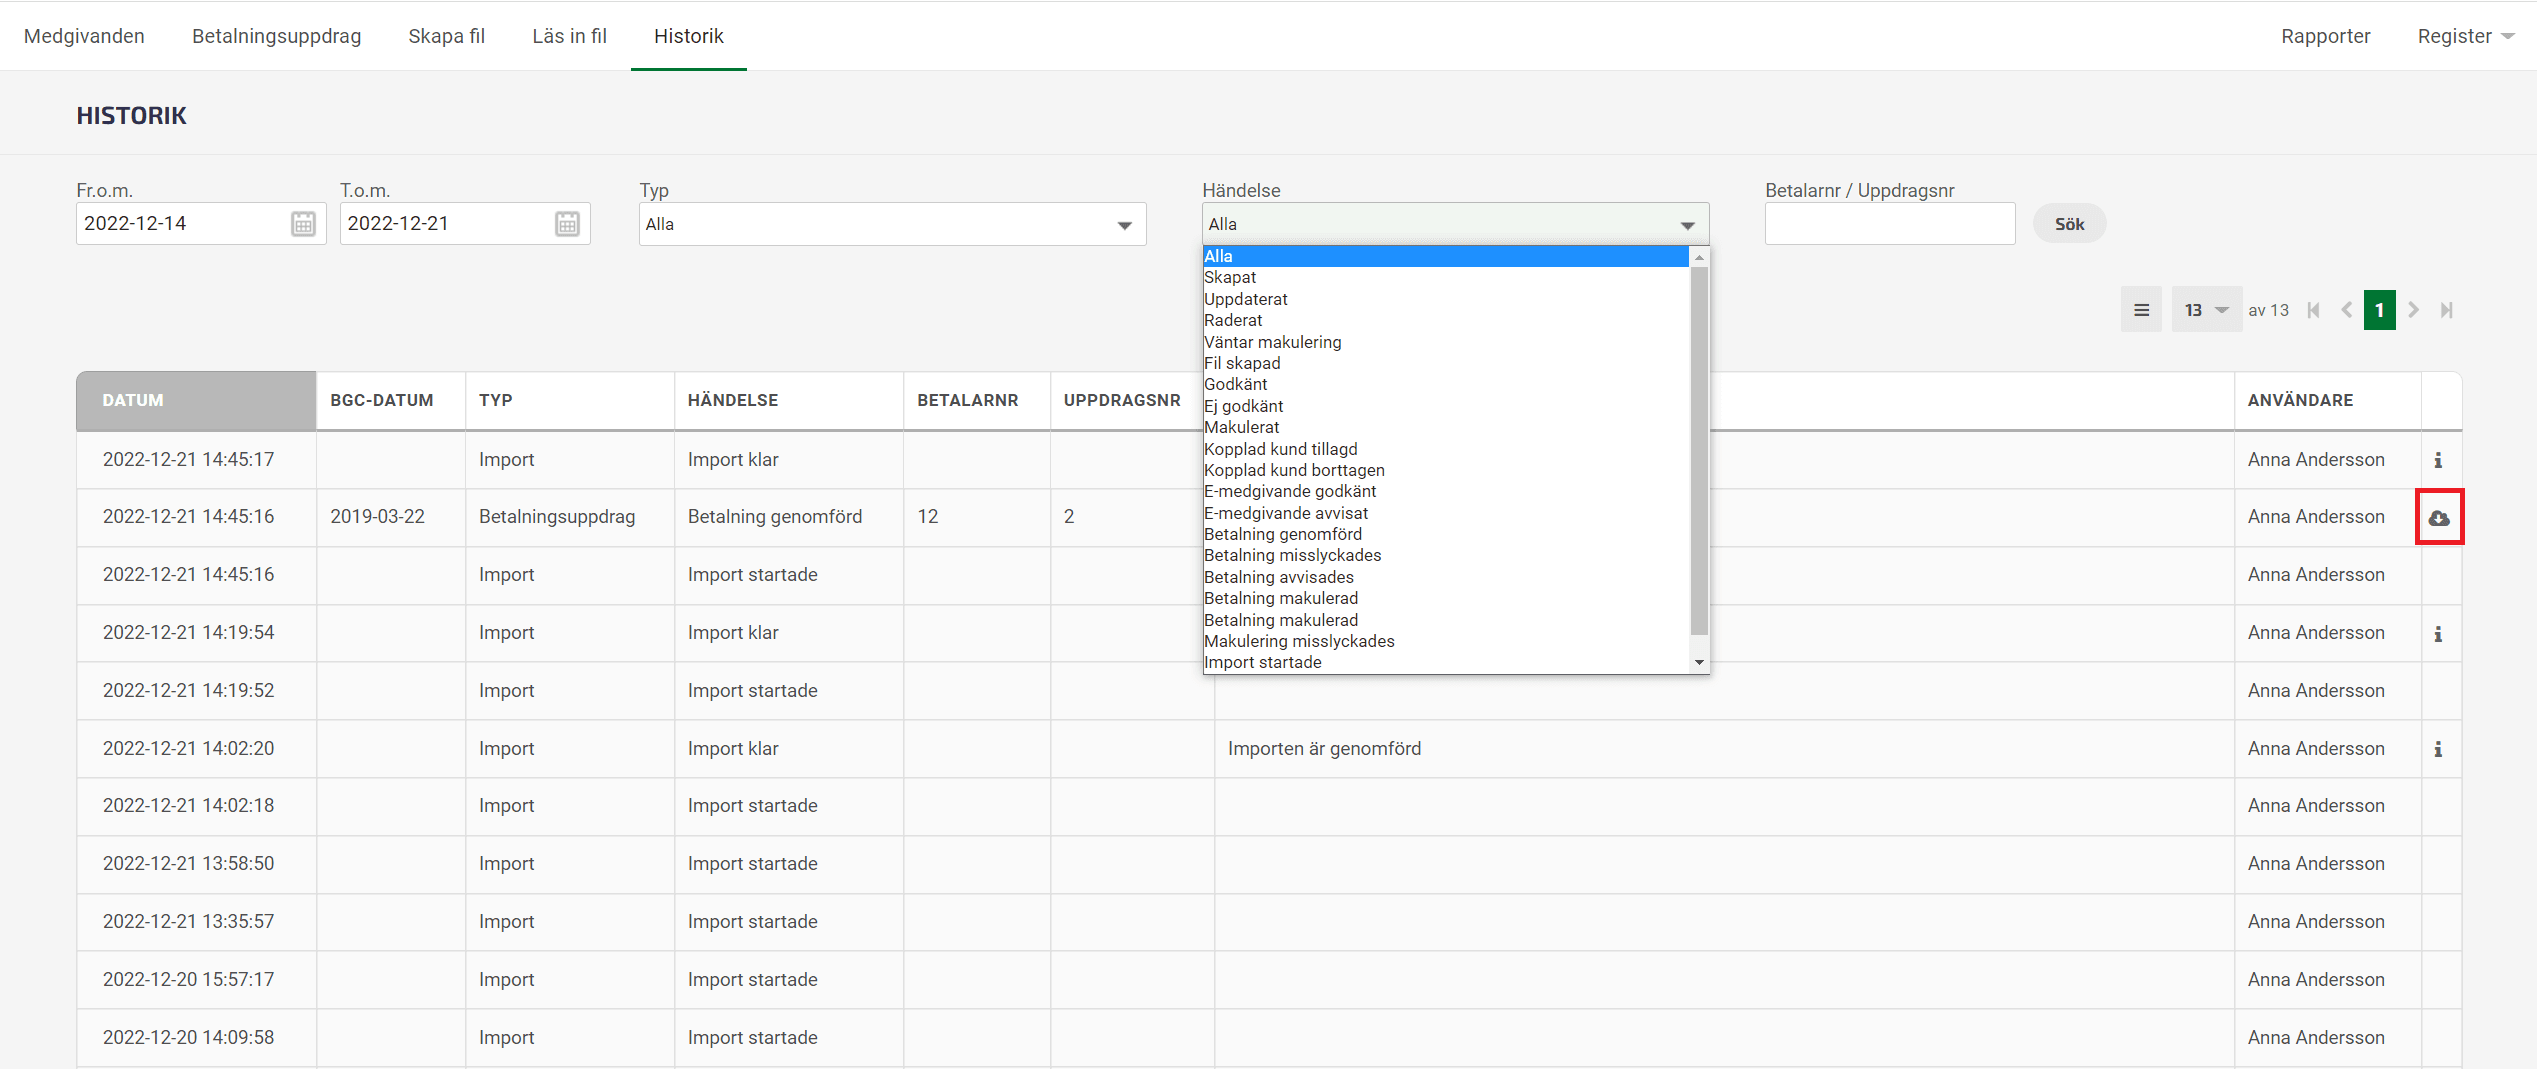Pick 'Kopplad kund borttagen' option
The image size is (2537, 1069).
click(x=1445, y=470)
